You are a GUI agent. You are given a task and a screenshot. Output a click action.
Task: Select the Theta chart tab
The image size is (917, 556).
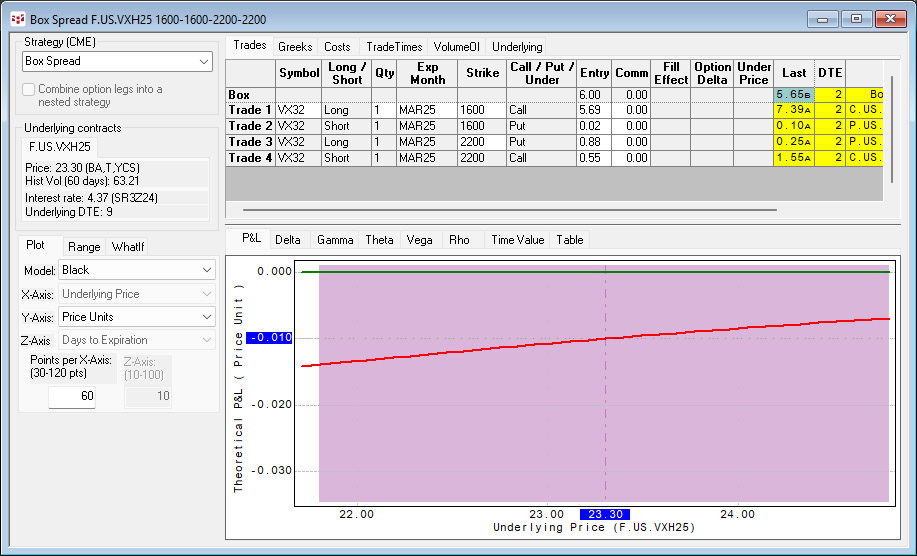379,240
